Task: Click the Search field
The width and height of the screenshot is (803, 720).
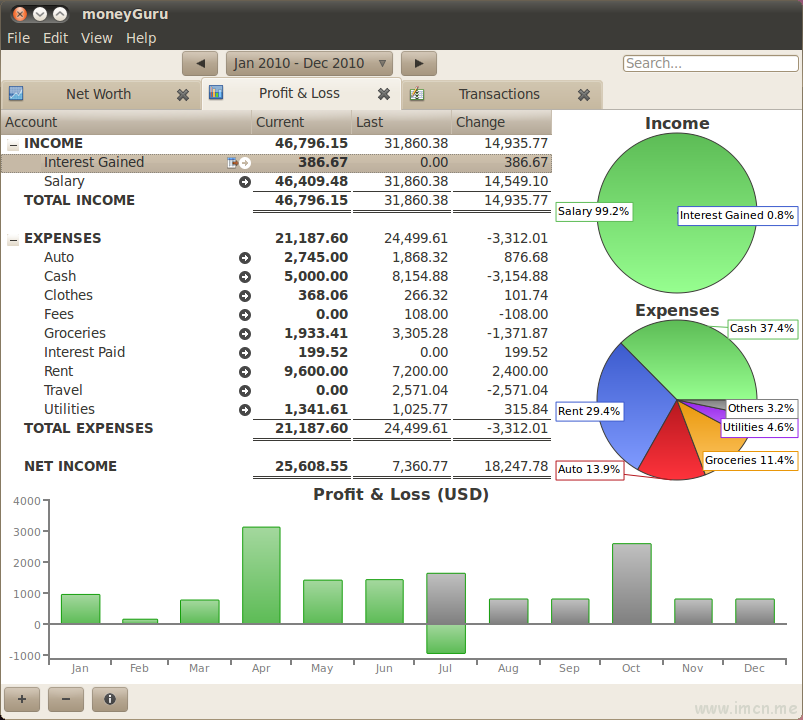Action: pyautogui.click(x=710, y=63)
